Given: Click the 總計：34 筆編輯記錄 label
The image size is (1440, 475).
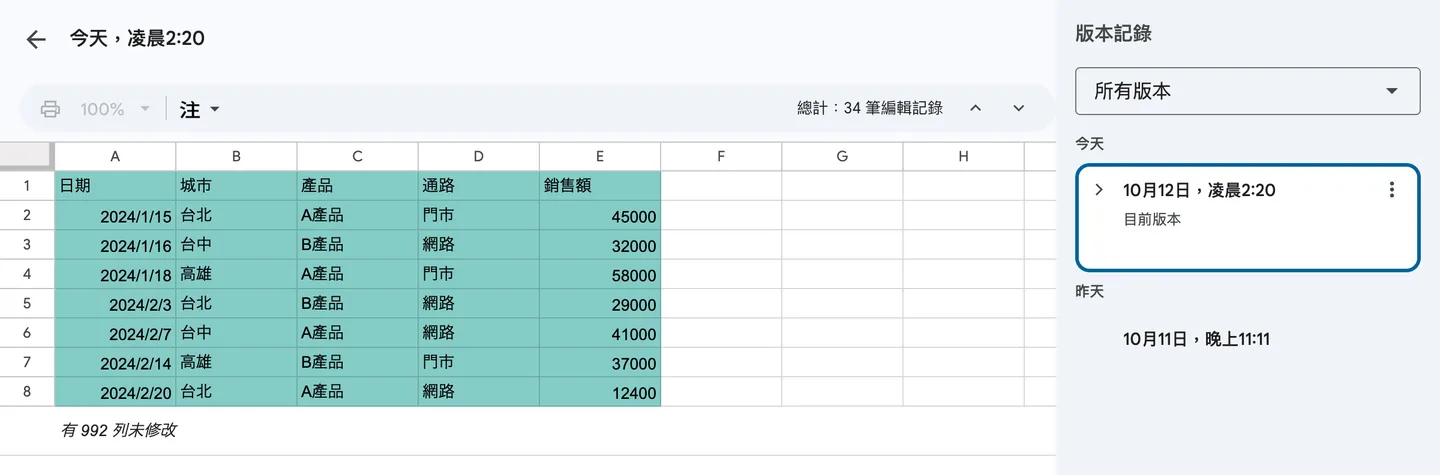Looking at the screenshot, I should (870, 108).
